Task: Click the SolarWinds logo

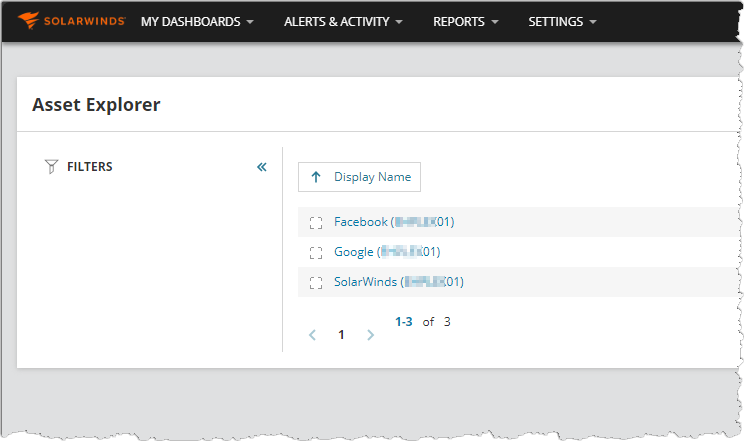Action: coord(71,20)
